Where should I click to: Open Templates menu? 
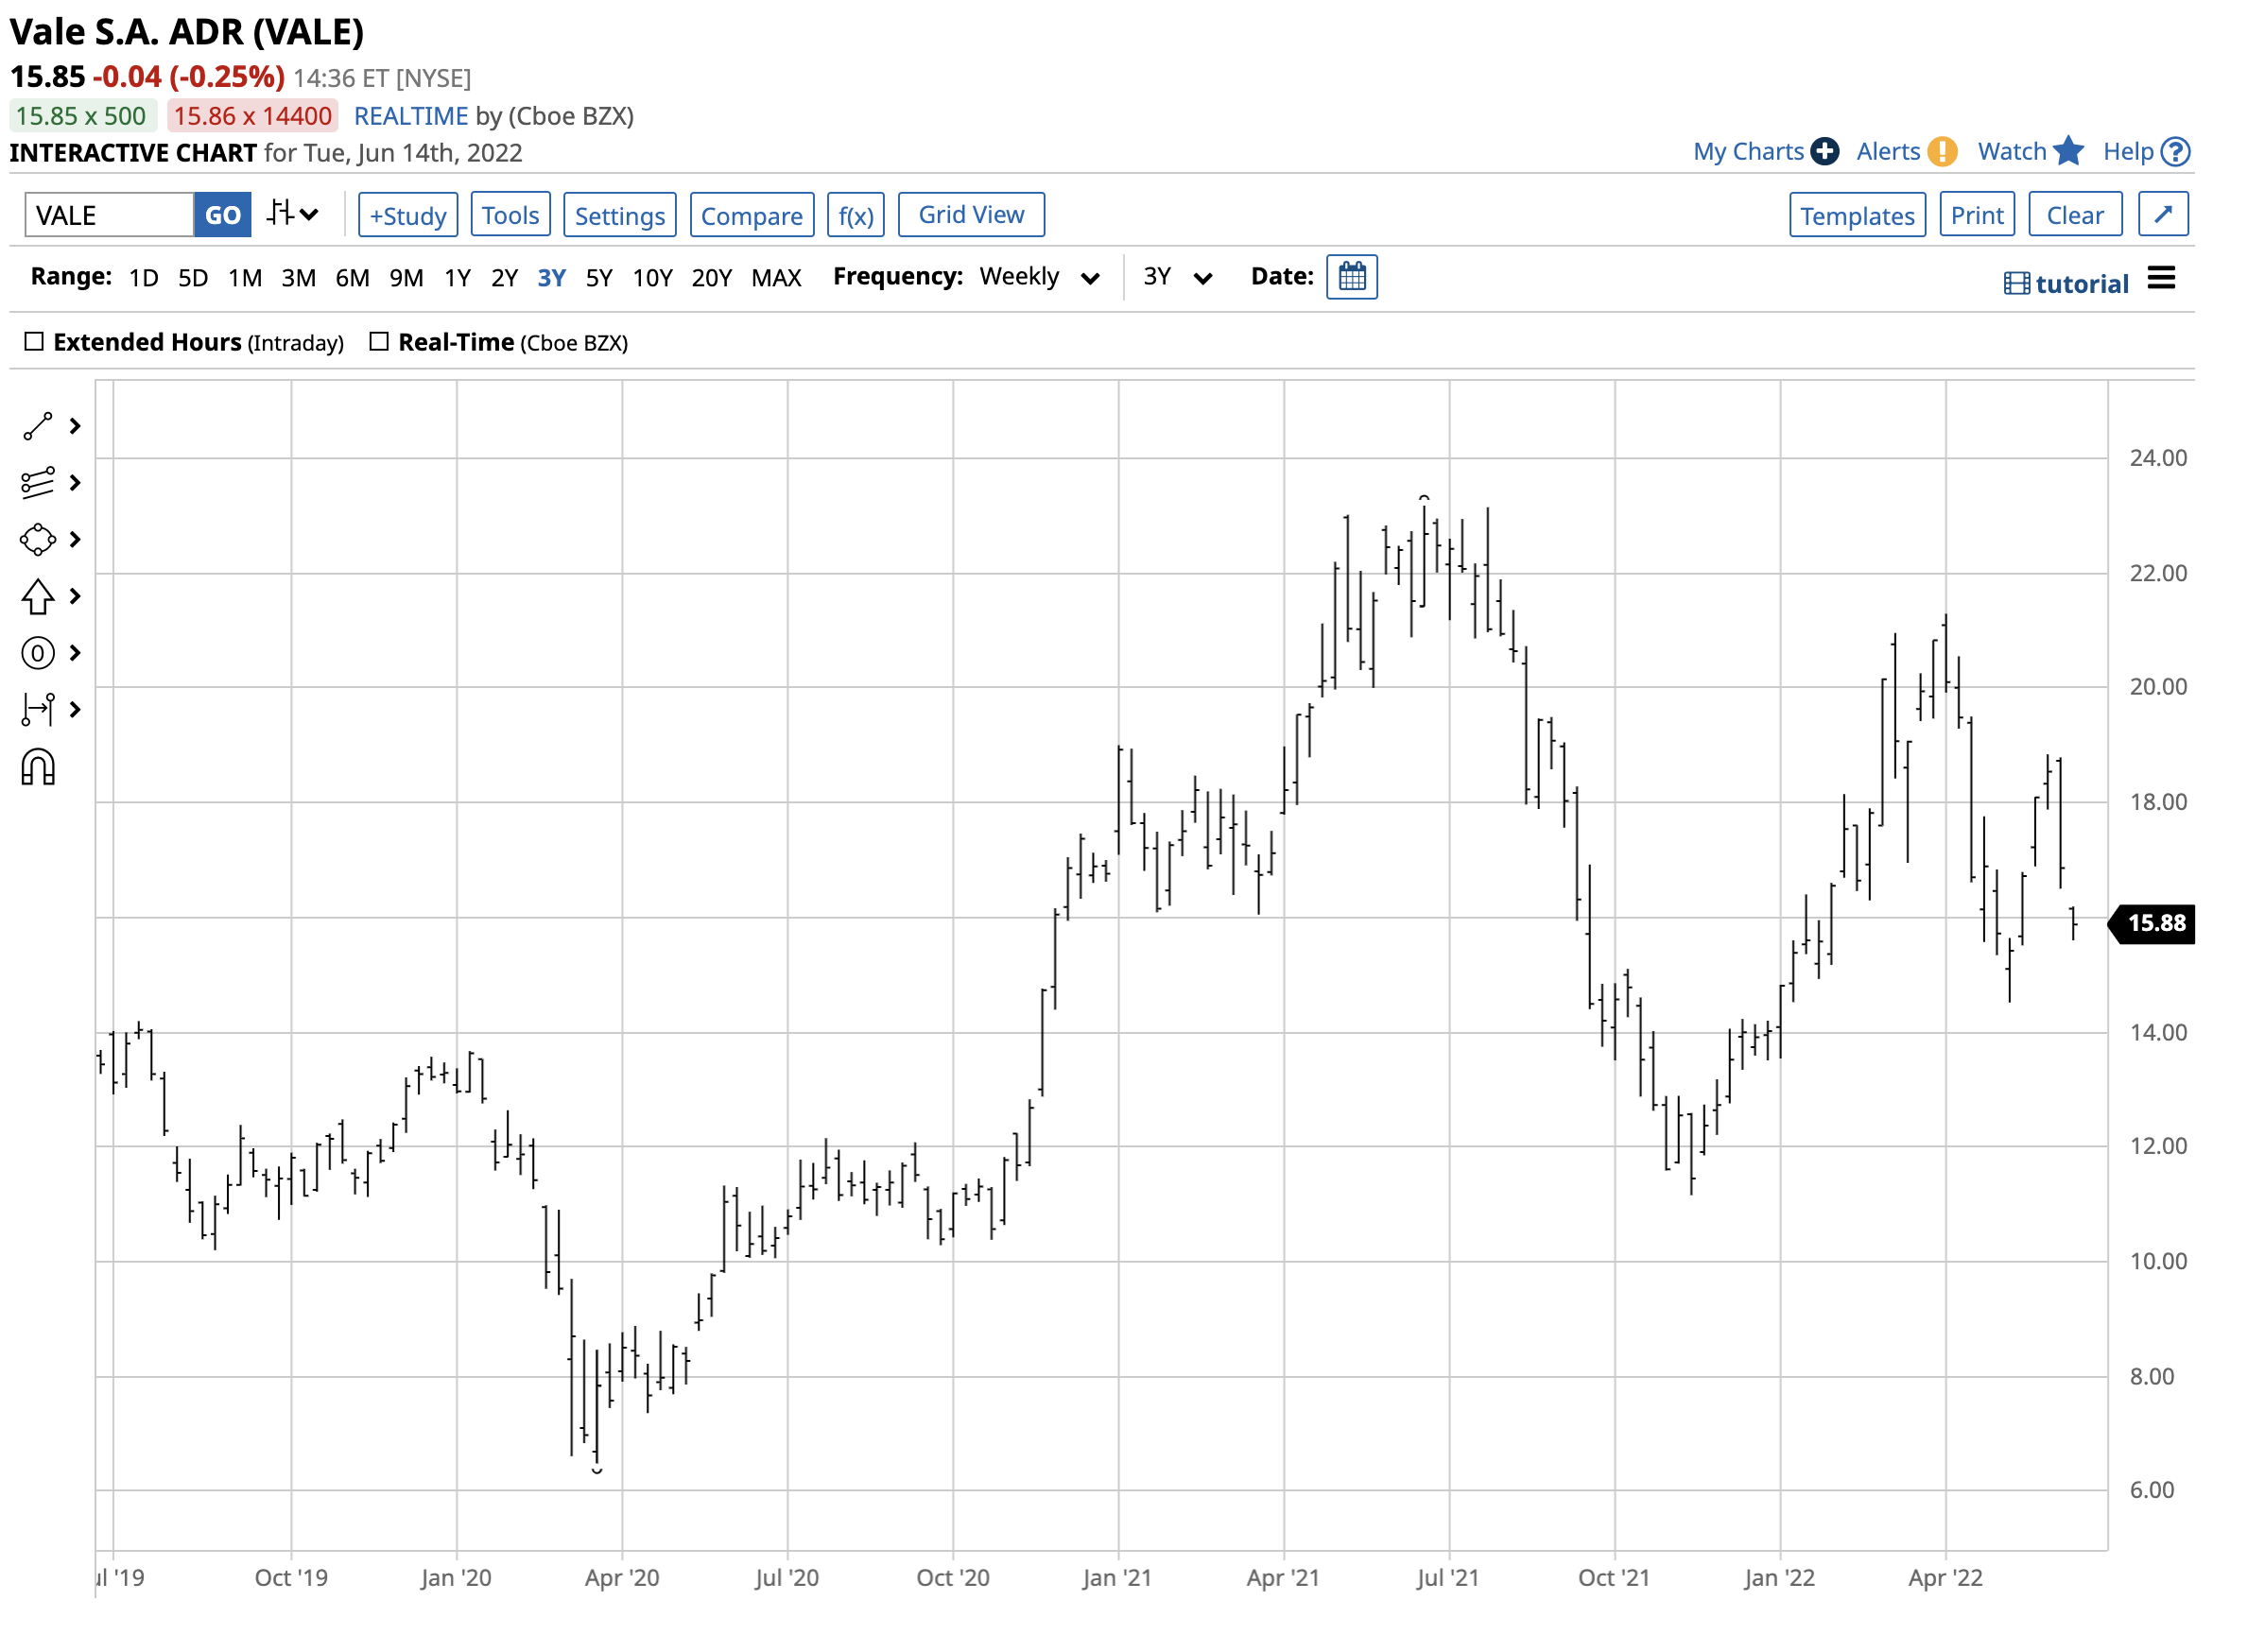(1857, 215)
